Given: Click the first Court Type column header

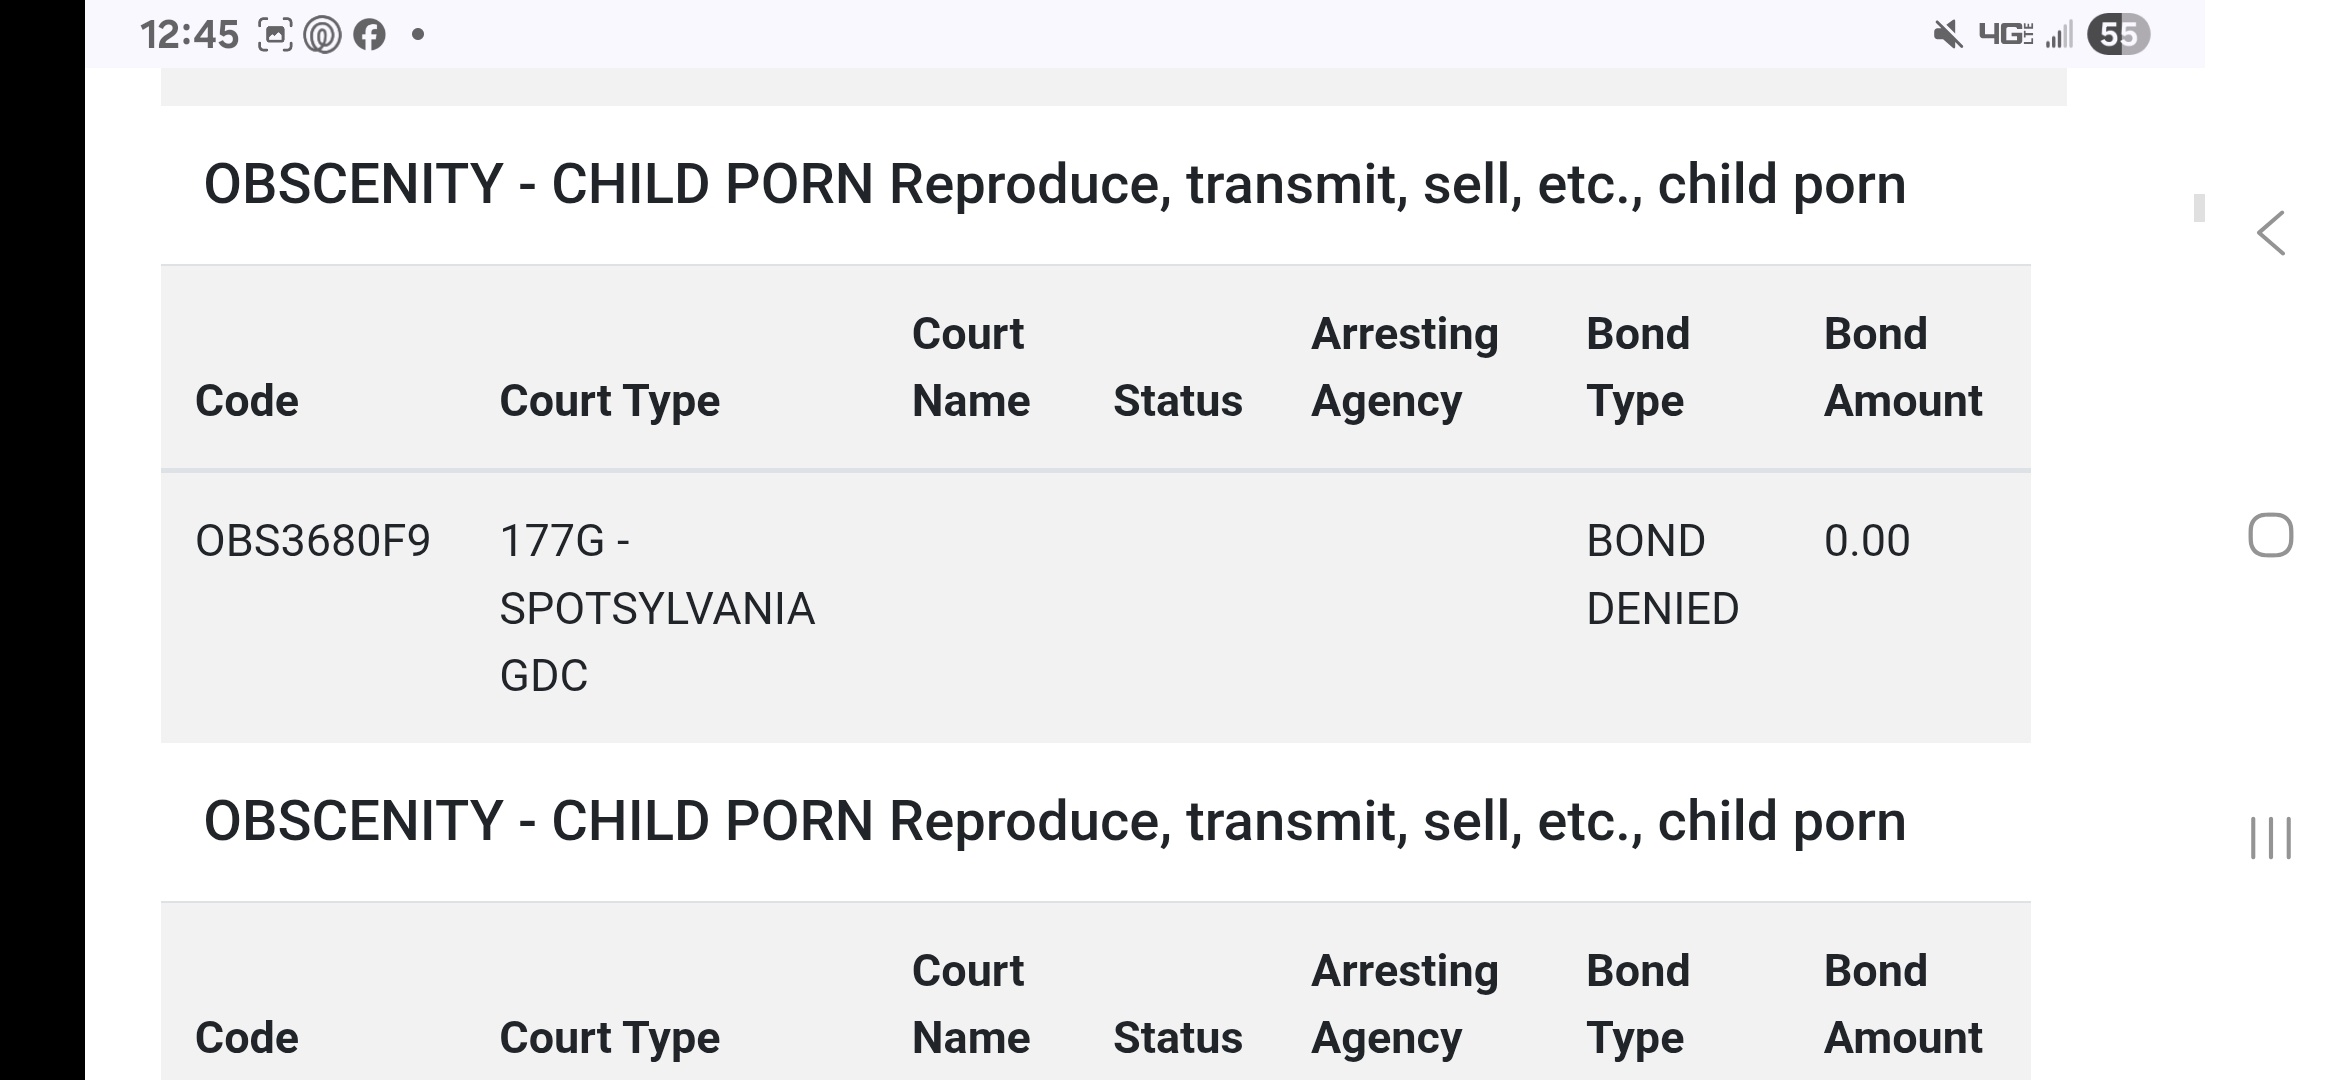Looking at the screenshot, I should [609, 401].
